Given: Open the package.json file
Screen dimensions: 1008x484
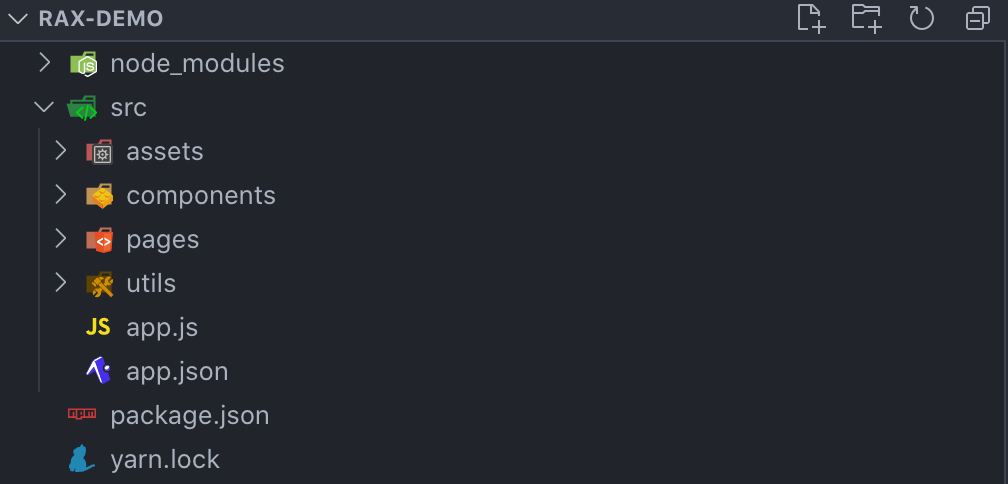Looking at the screenshot, I should [190, 415].
